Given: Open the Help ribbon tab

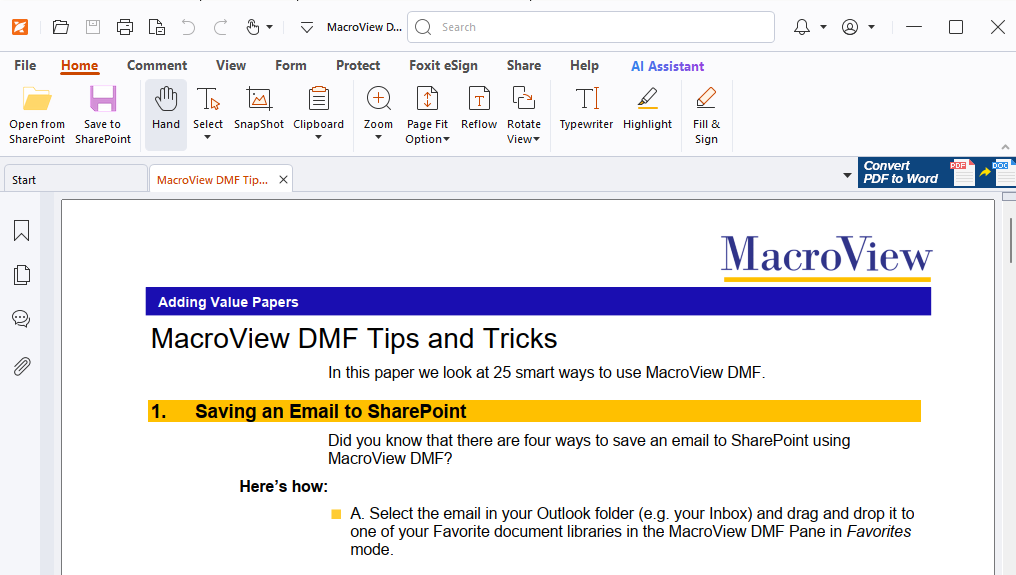Looking at the screenshot, I should click(584, 65).
